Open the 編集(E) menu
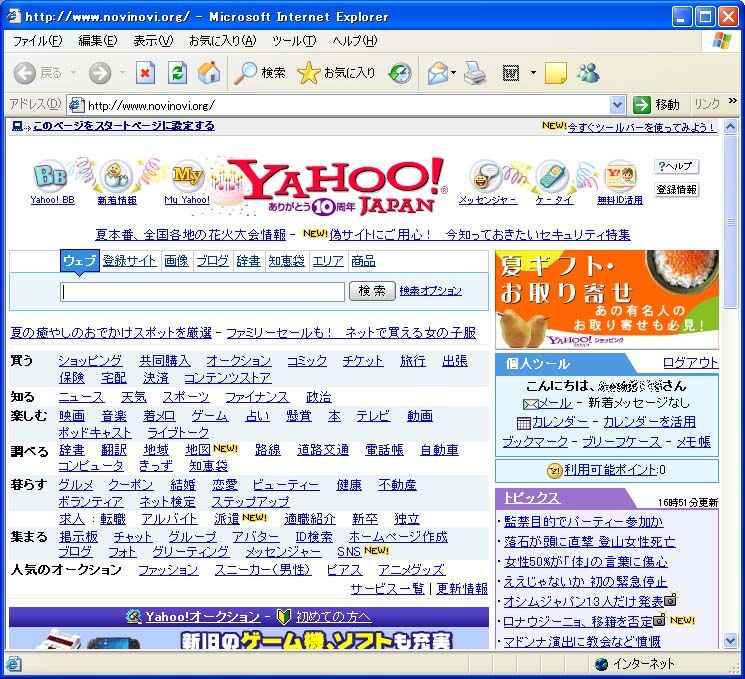745x679 pixels. (97, 41)
